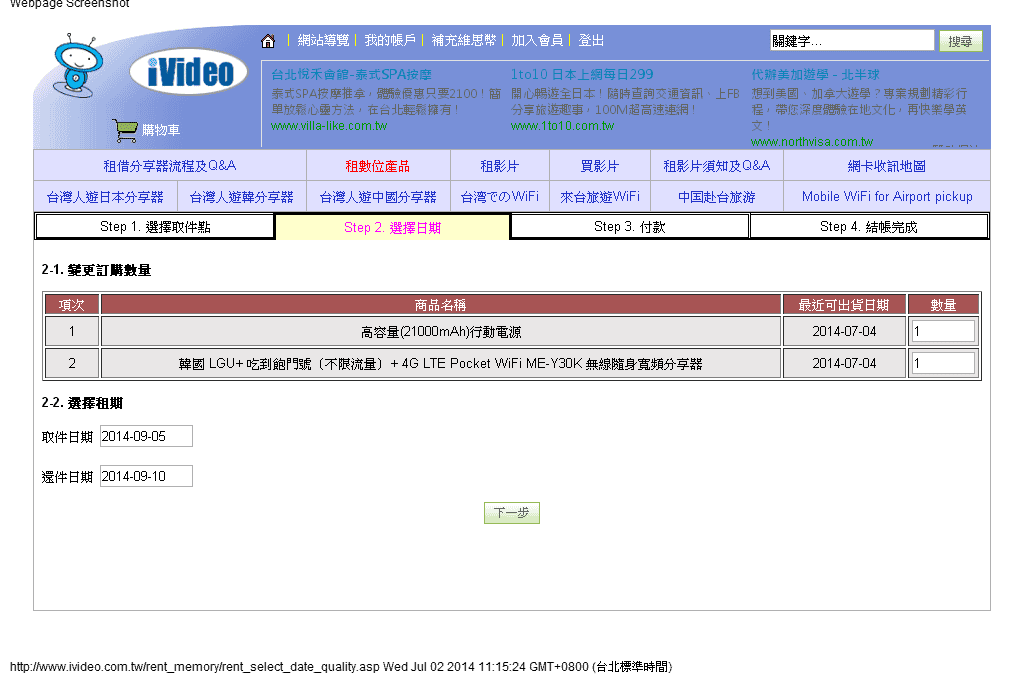Open 我的帳戶 from the top menu

[390, 41]
